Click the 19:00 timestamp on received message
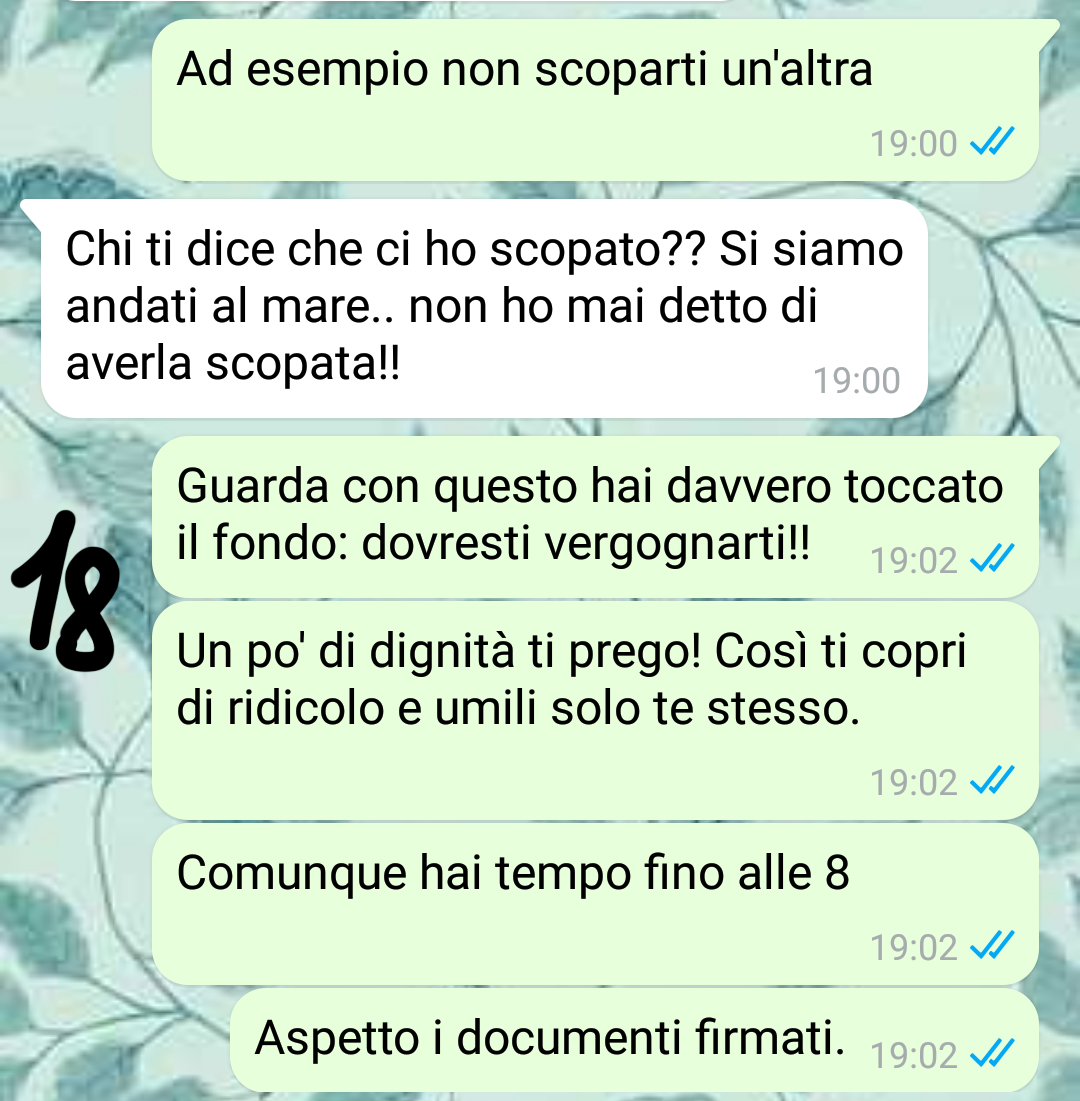Viewport: 1080px width, 1101px height. pos(857,381)
